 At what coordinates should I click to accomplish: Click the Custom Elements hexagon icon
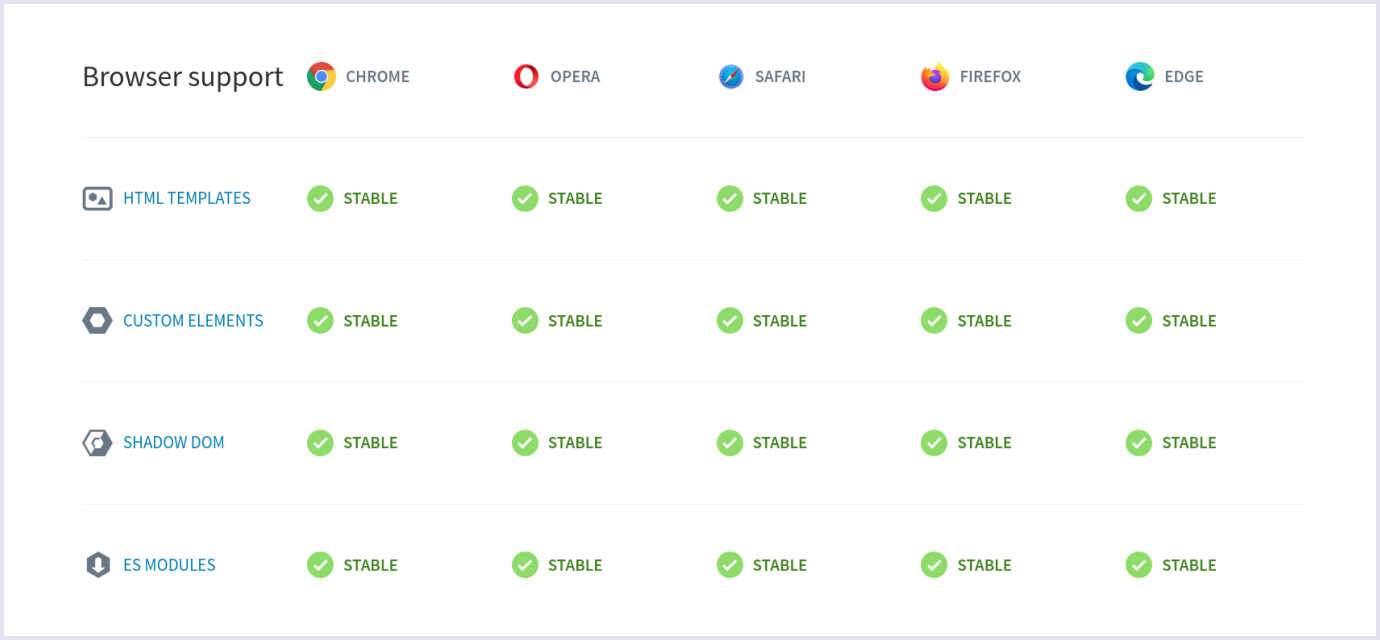click(97, 320)
